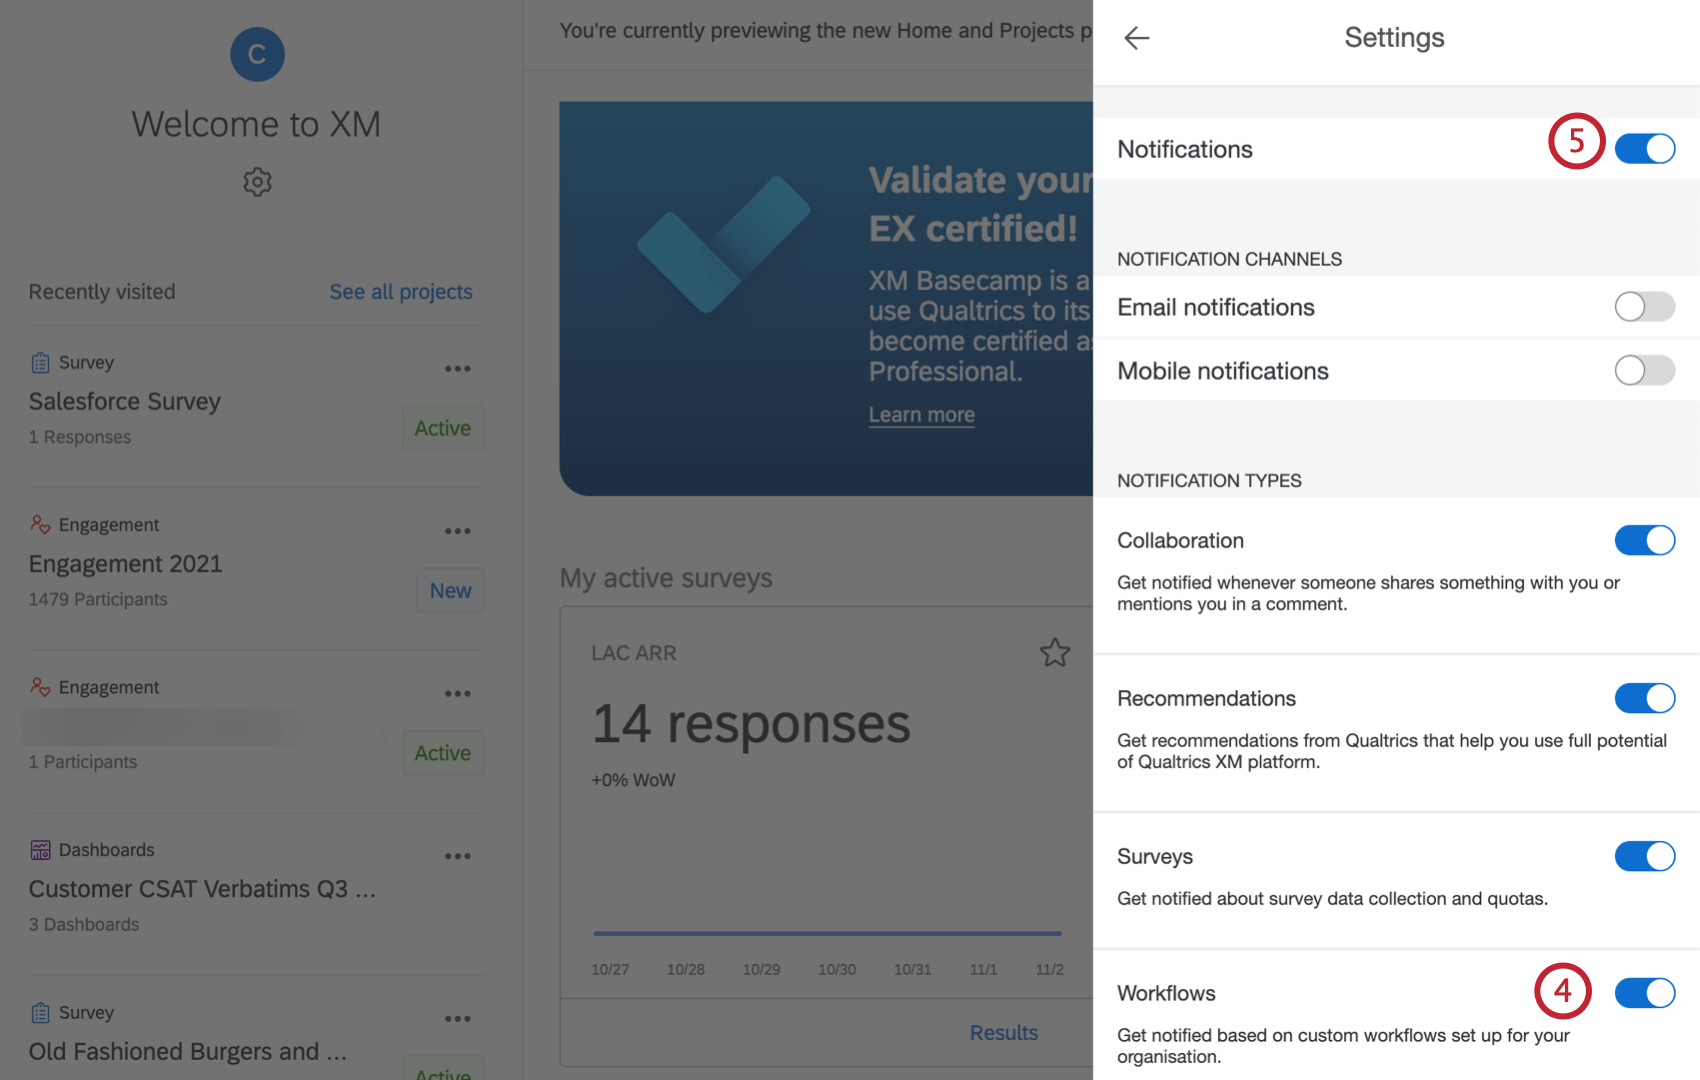Open the Learn more link about XM Basecamp
1700x1080 pixels.
point(920,414)
